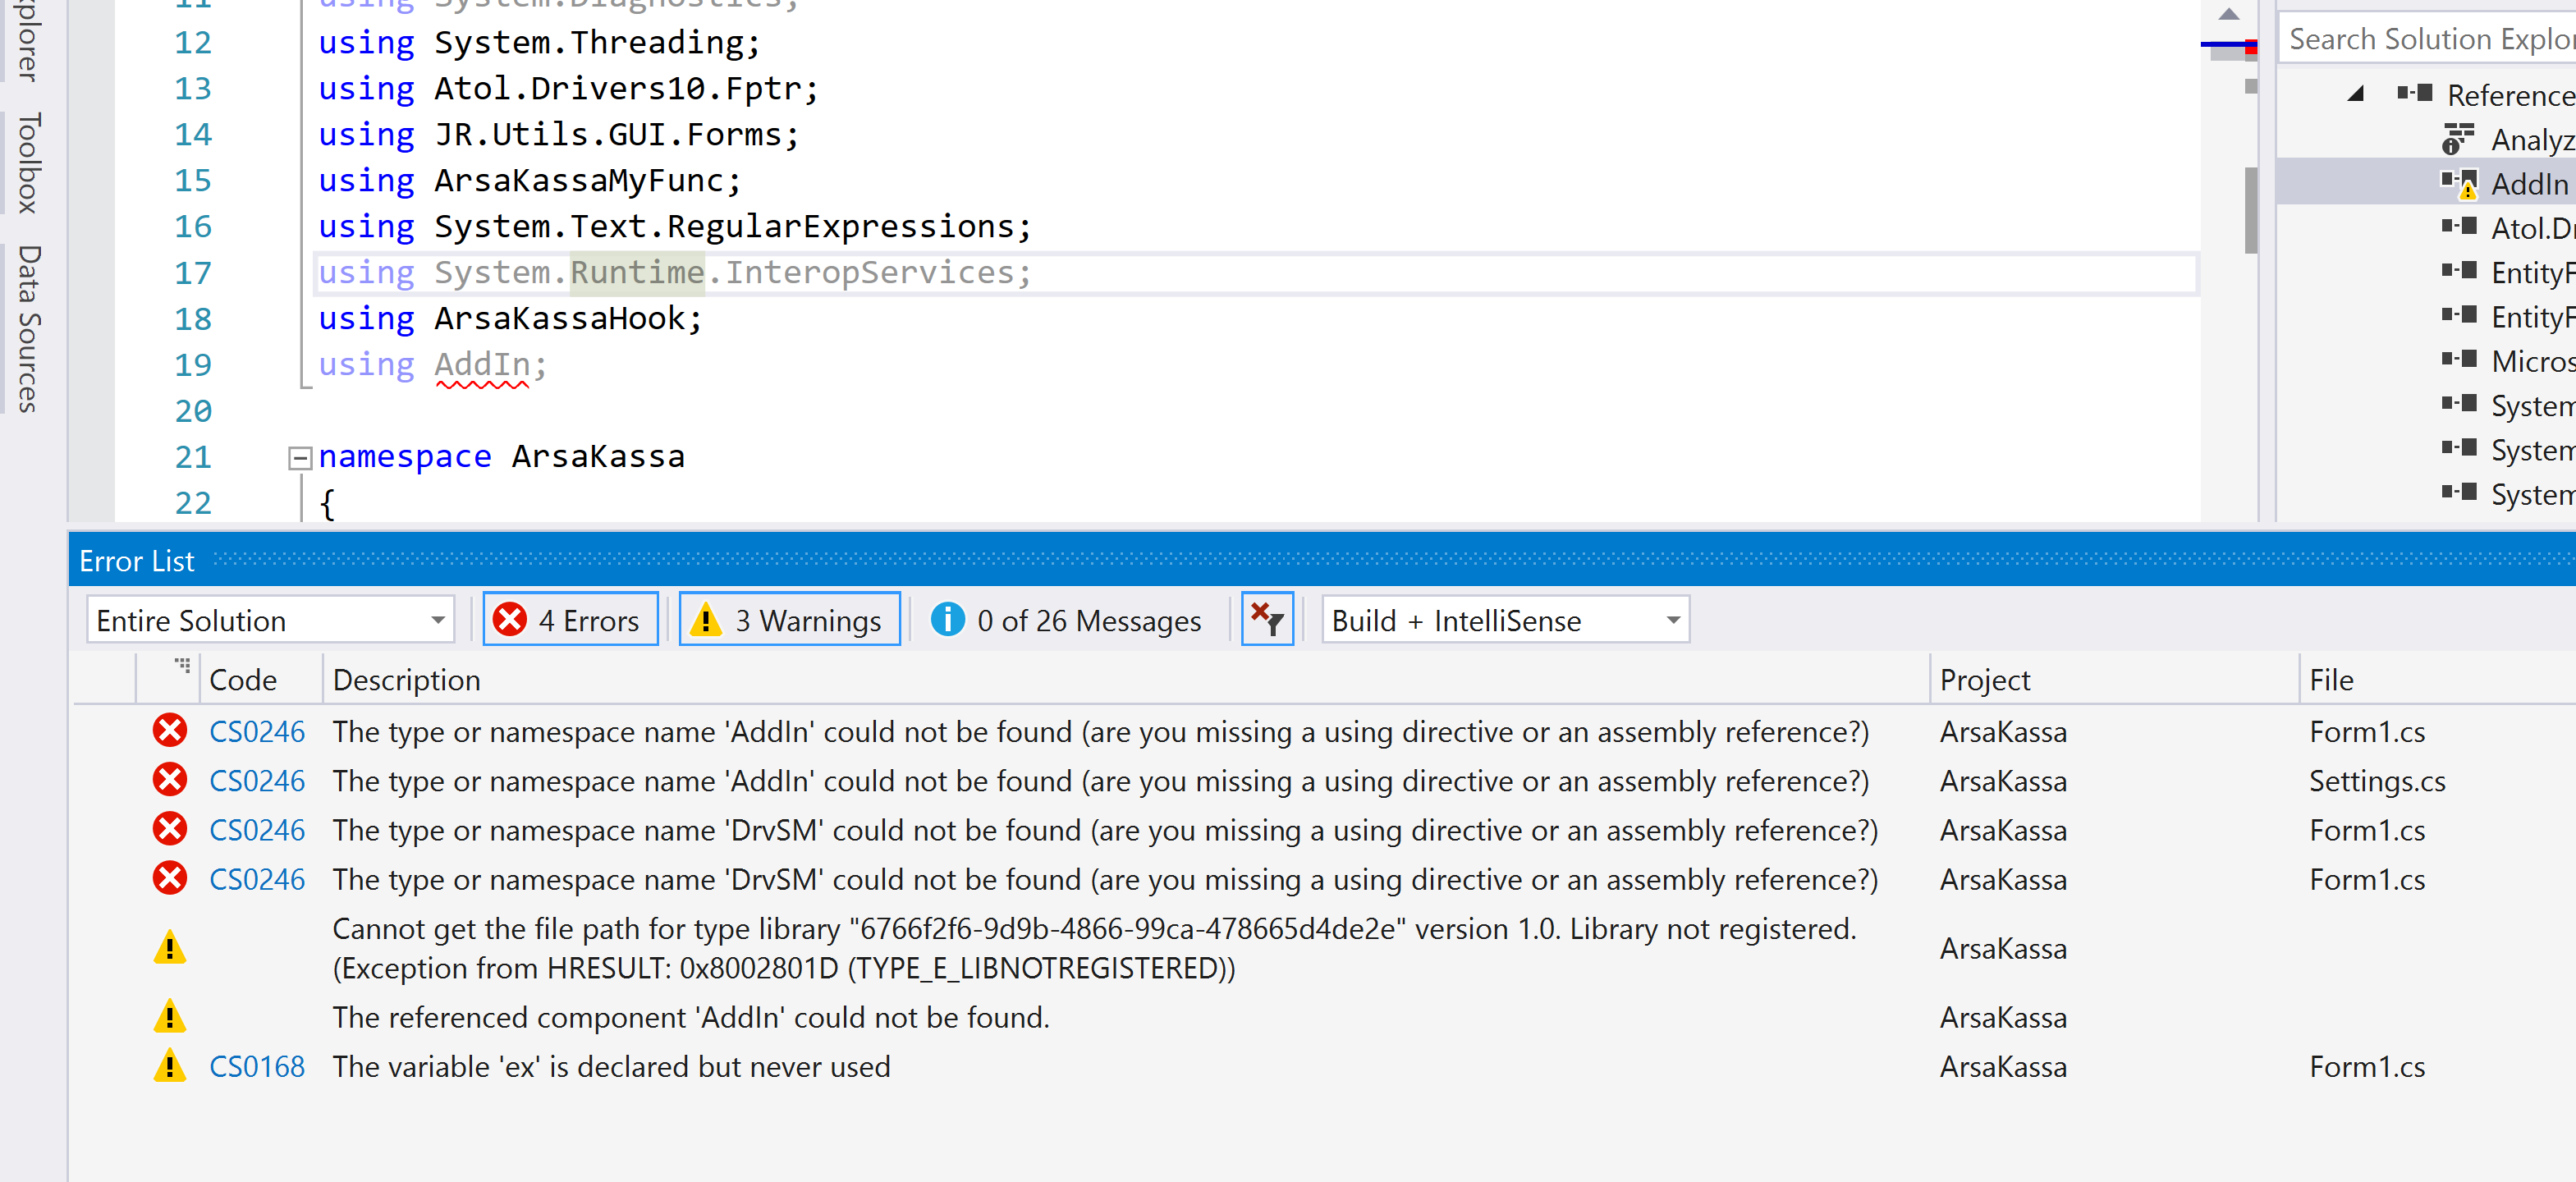Click the error list column grip icon
This screenshot has width=2576, height=1182.
(182, 665)
